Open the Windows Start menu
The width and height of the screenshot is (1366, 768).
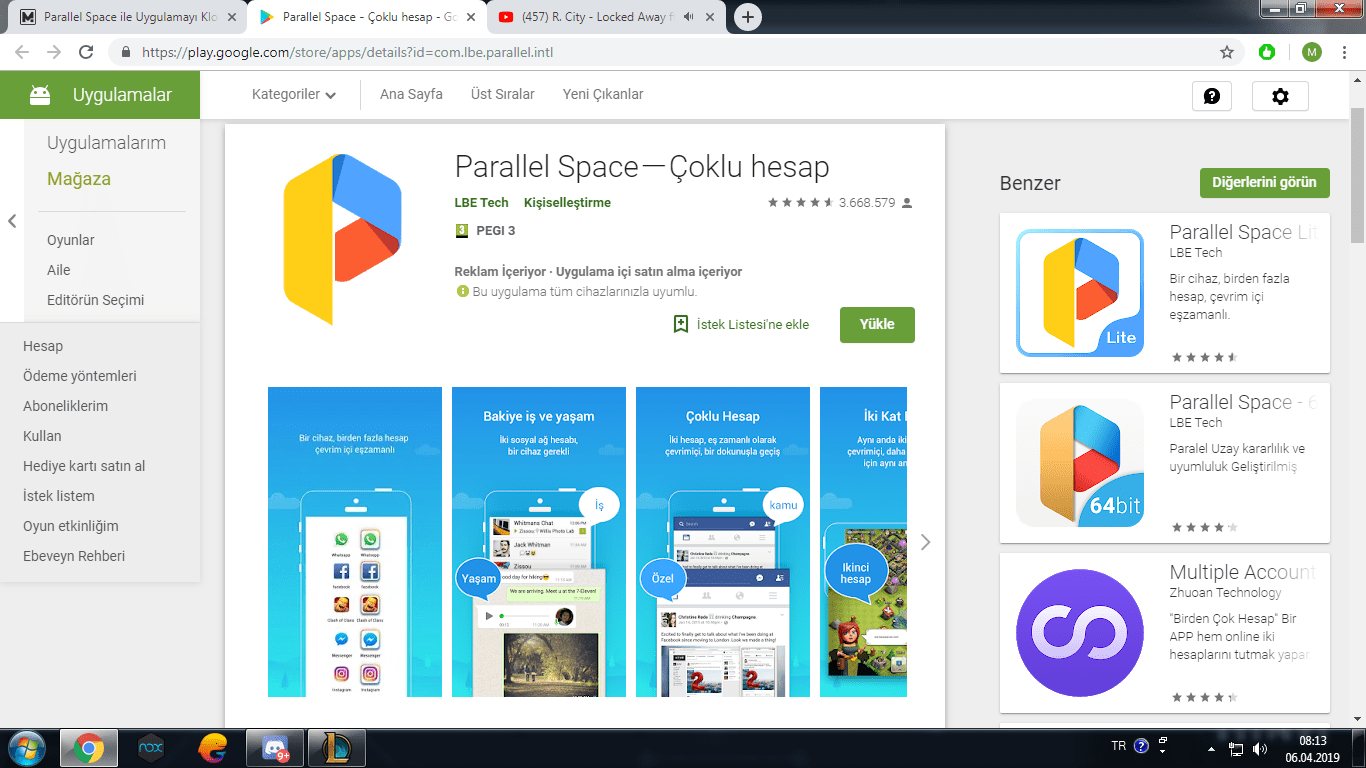28,748
